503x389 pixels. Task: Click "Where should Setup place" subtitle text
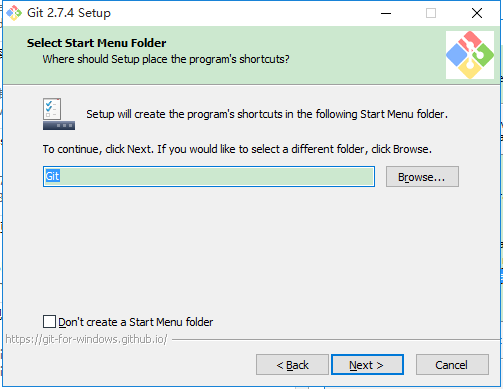[166, 59]
